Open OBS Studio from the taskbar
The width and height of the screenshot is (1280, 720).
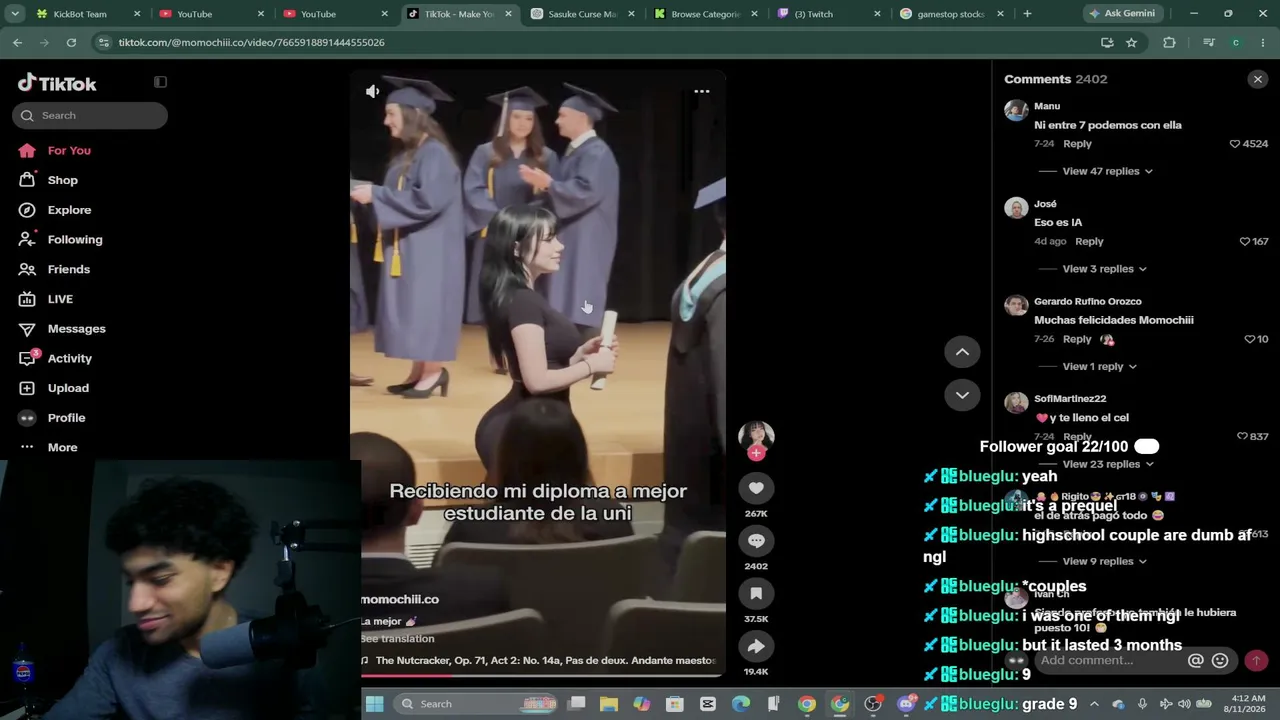[x=873, y=704]
